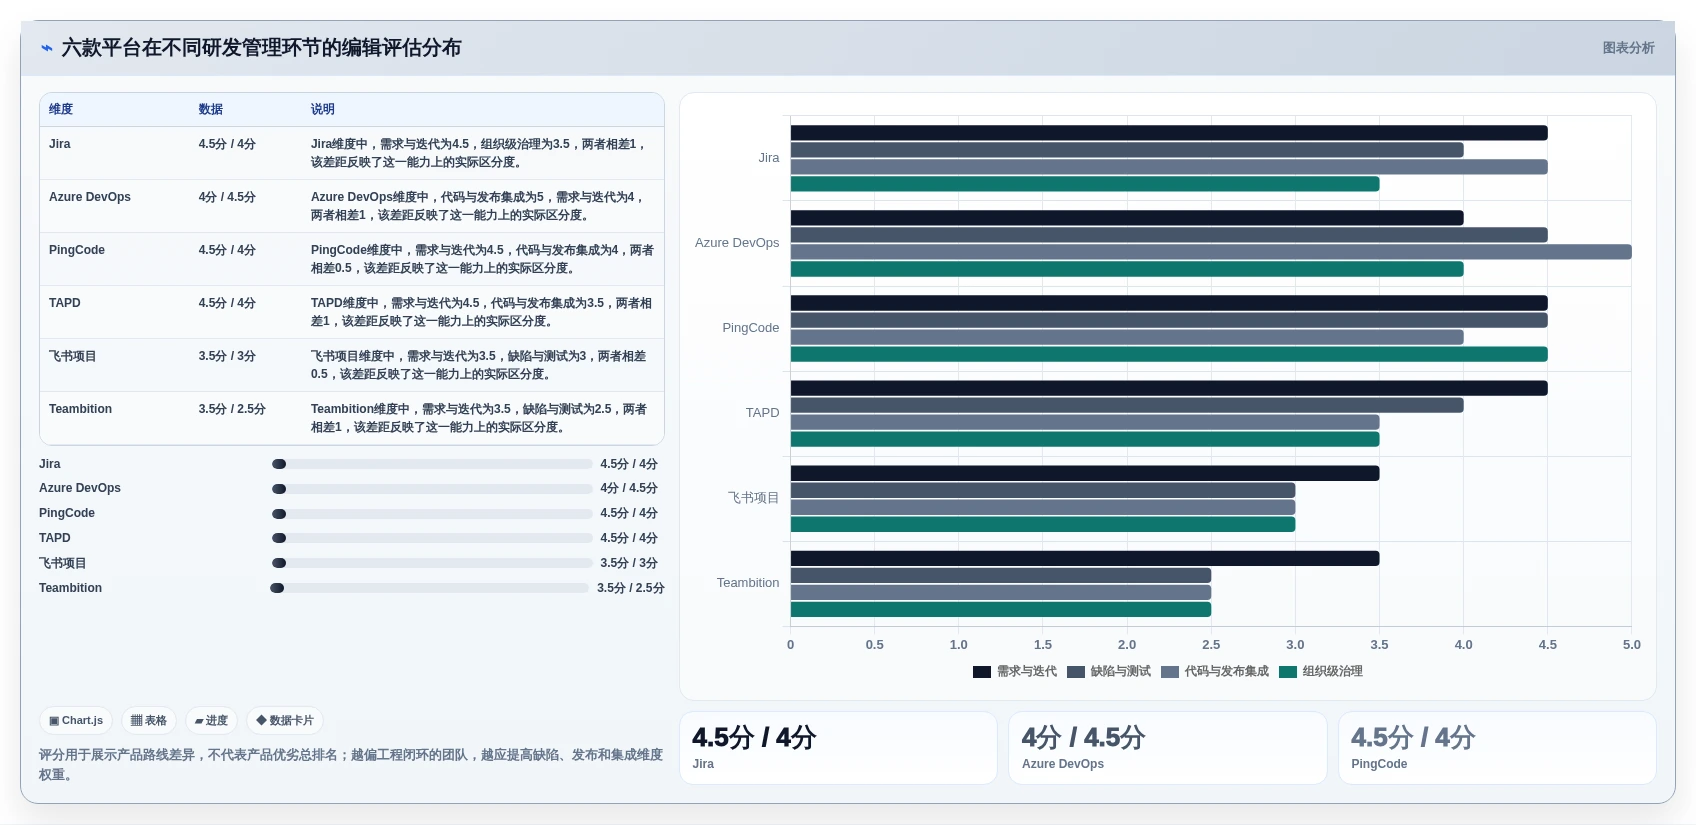1696x825 pixels.
Task: Click the PingCode chart axis label
Action: (x=751, y=328)
